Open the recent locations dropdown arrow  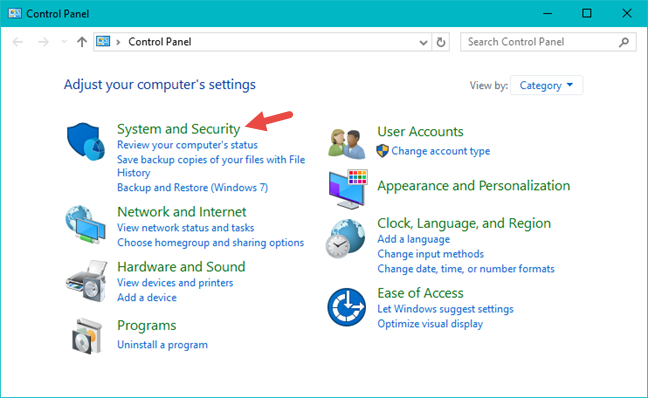coord(64,42)
